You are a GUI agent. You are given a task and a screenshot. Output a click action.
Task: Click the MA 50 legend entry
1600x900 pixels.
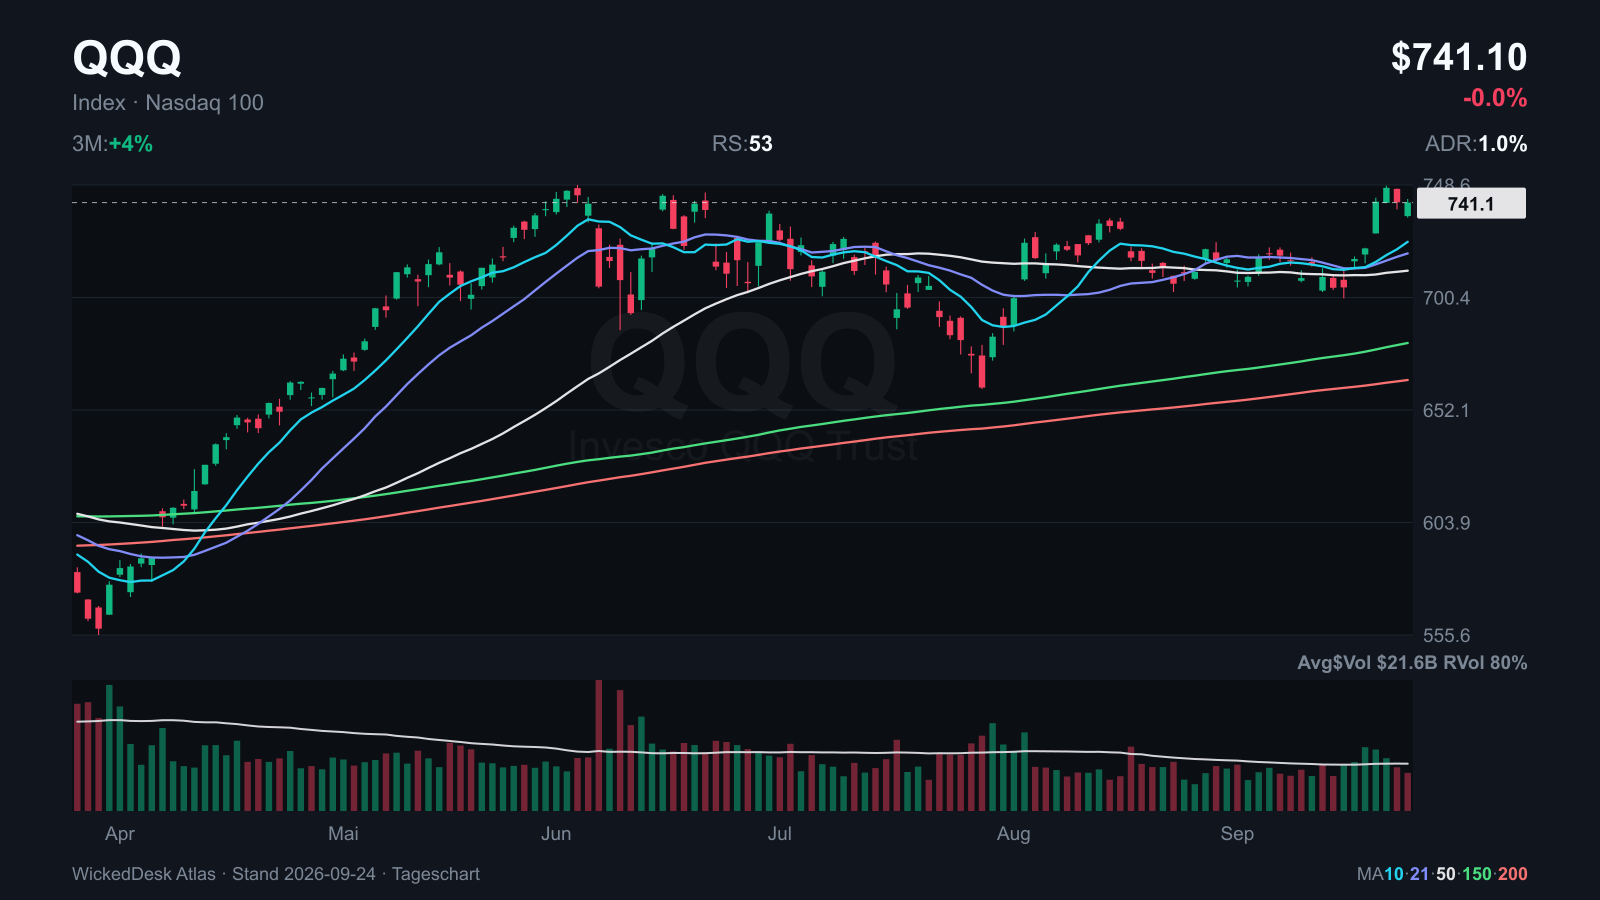1446,874
